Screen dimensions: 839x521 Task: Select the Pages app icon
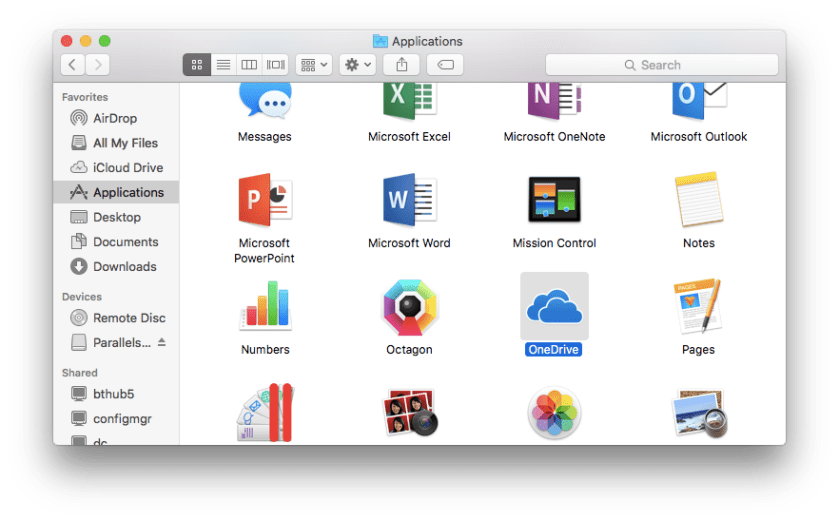pyautogui.click(x=698, y=306)
